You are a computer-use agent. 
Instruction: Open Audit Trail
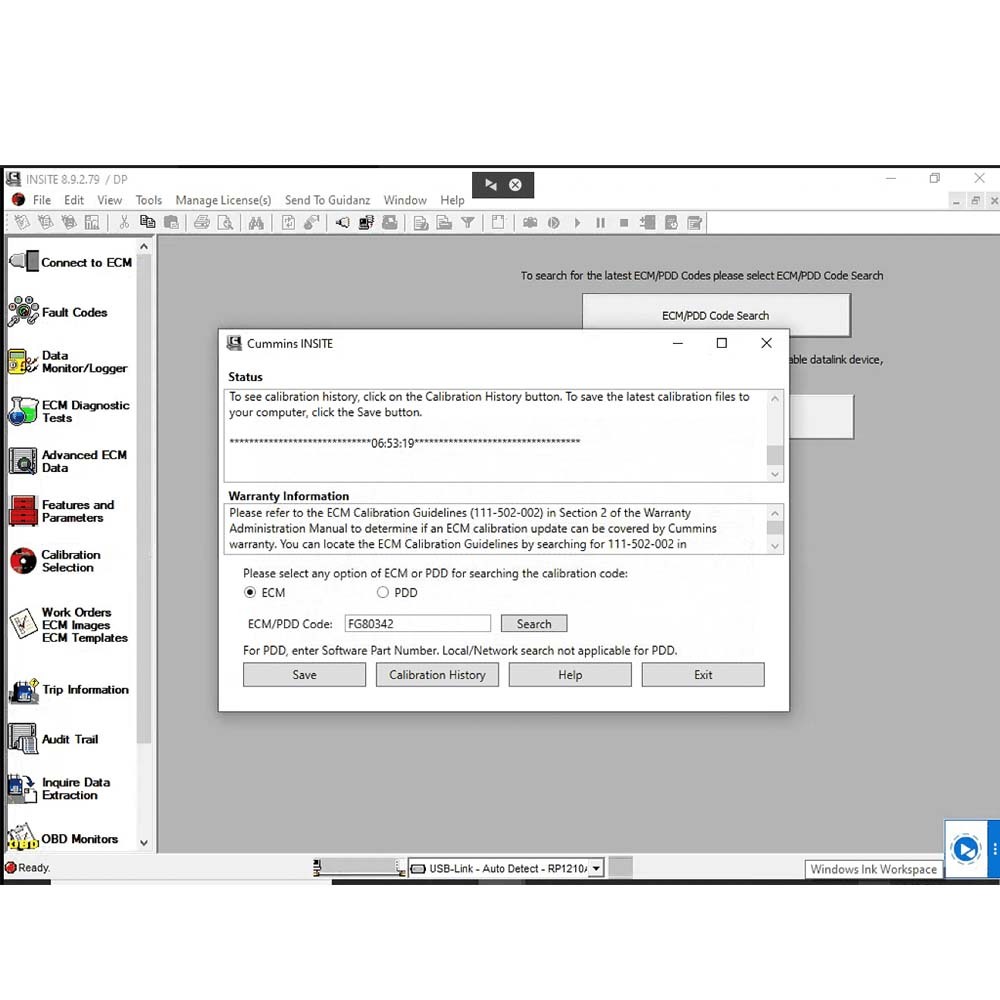click(54, 739)
